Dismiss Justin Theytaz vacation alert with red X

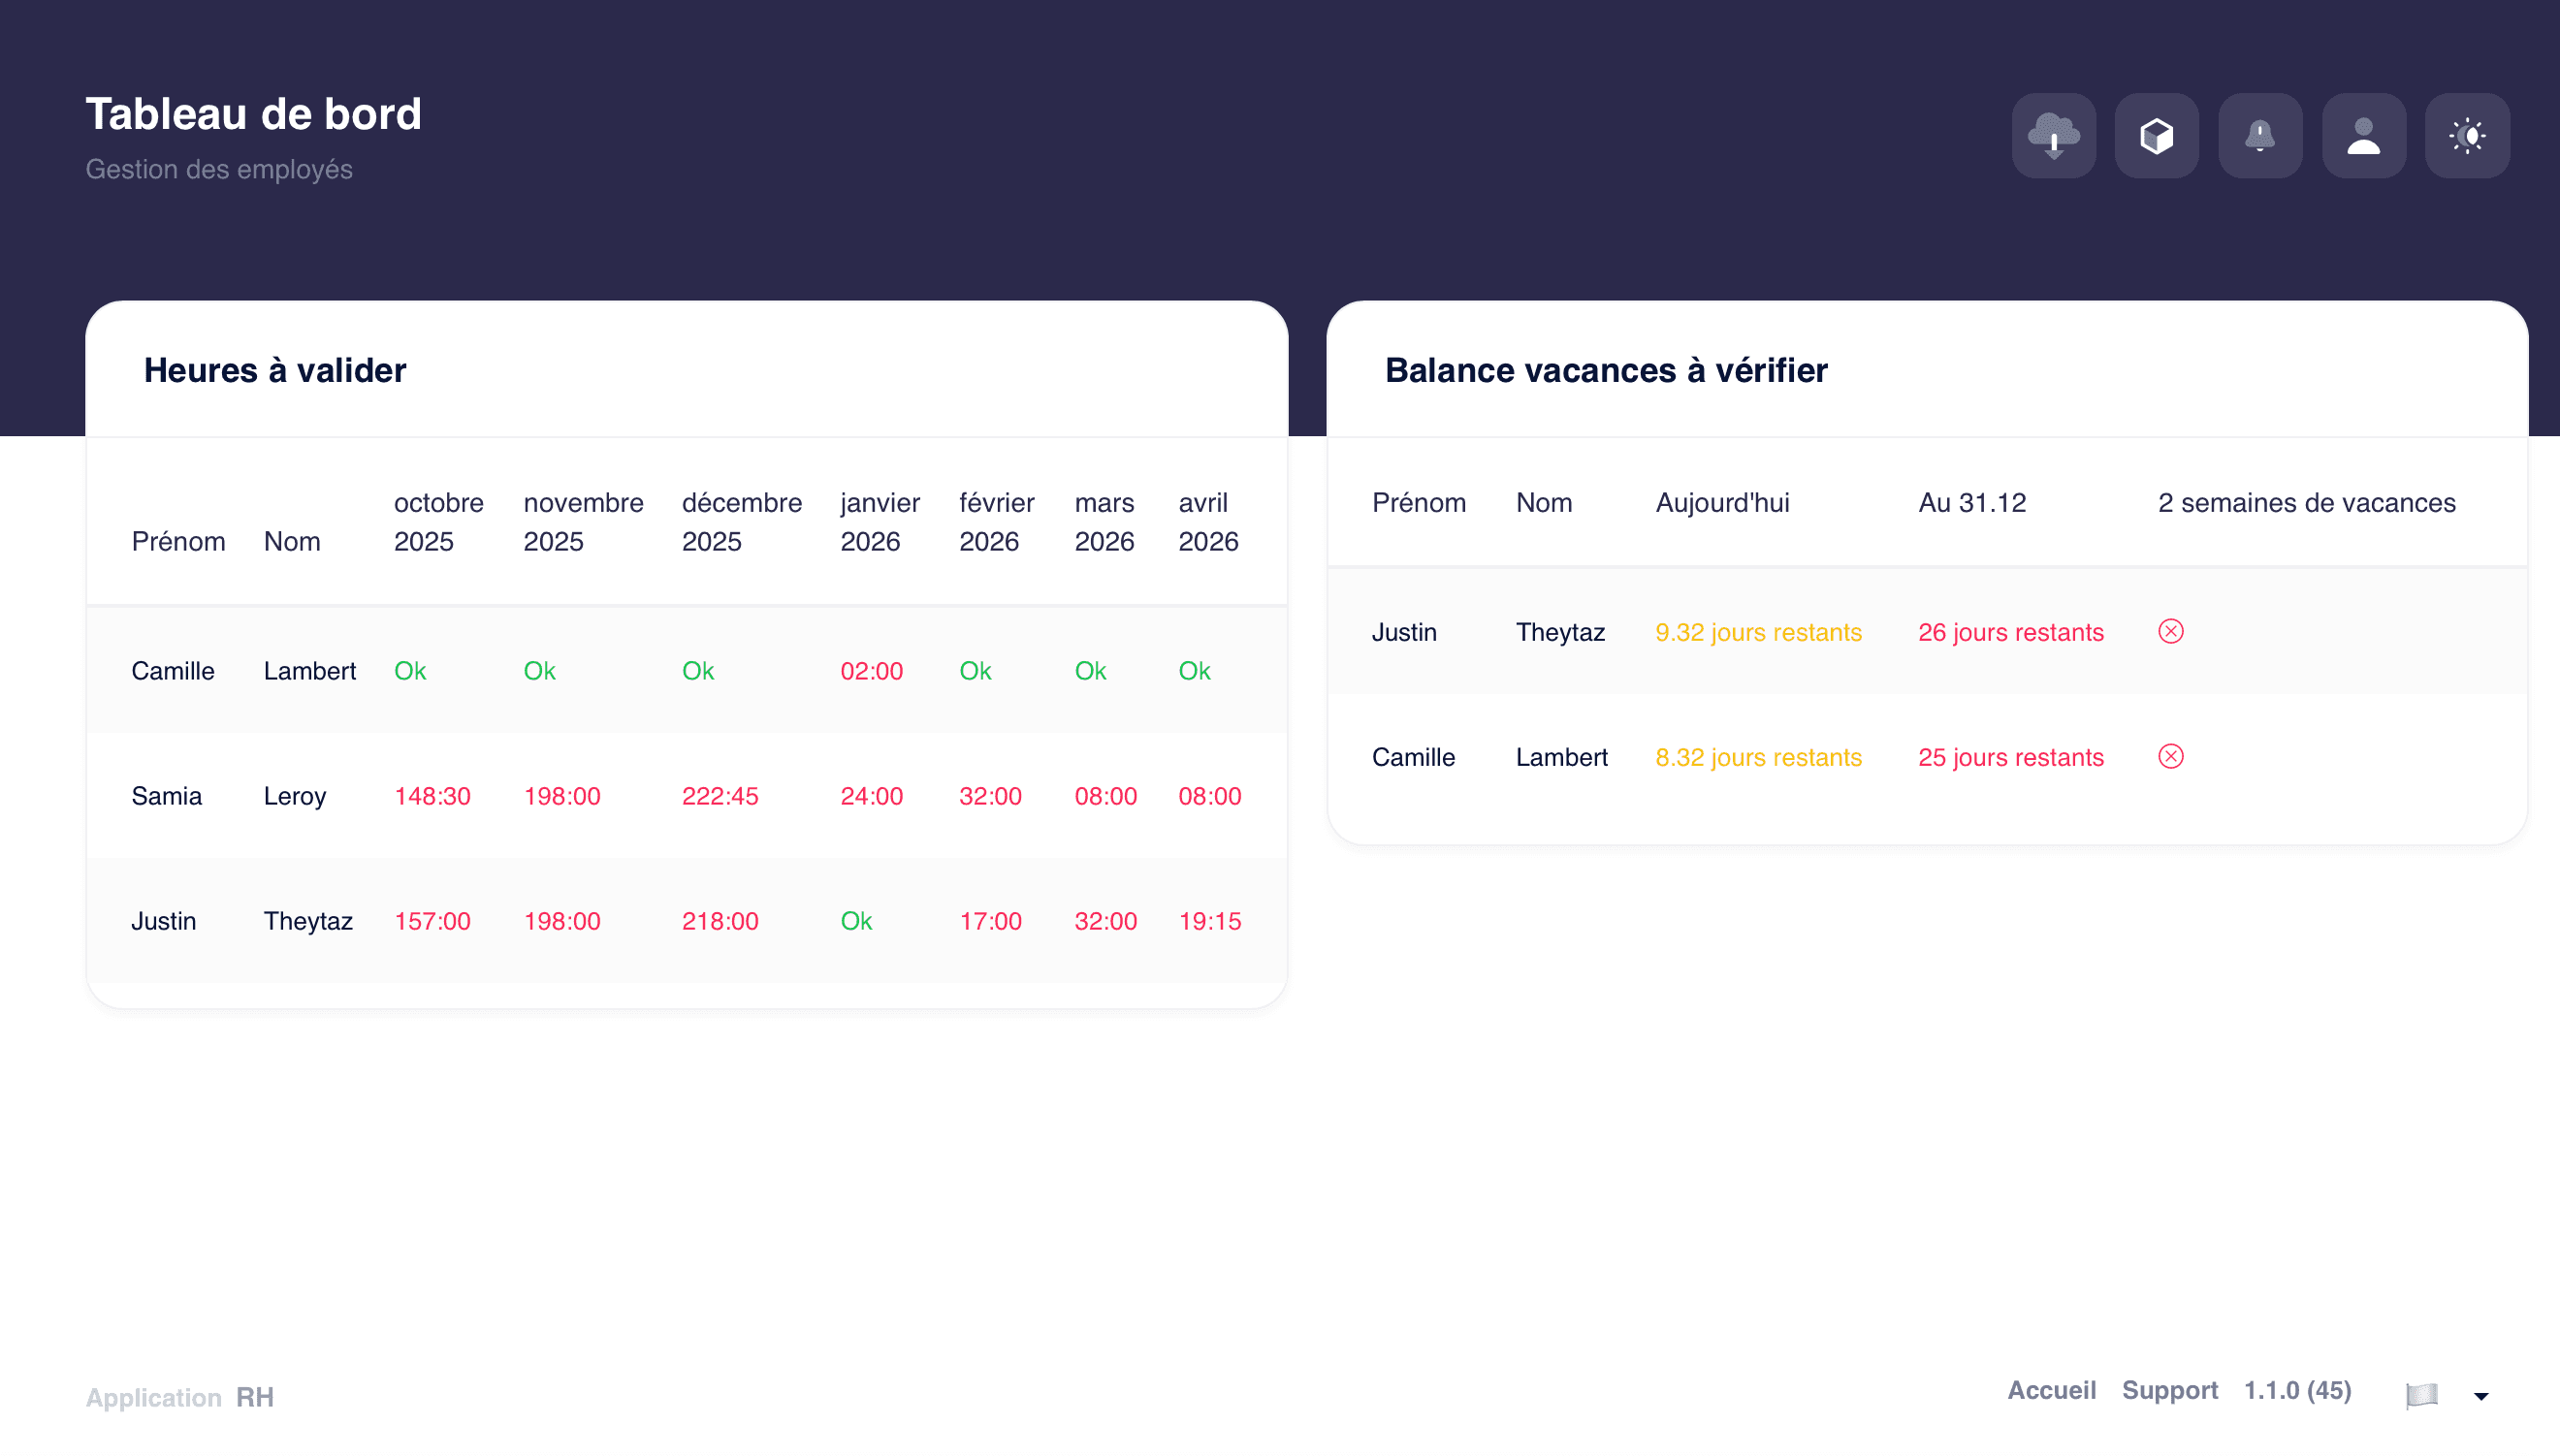pyautogui.click(x=2171, y=631)
